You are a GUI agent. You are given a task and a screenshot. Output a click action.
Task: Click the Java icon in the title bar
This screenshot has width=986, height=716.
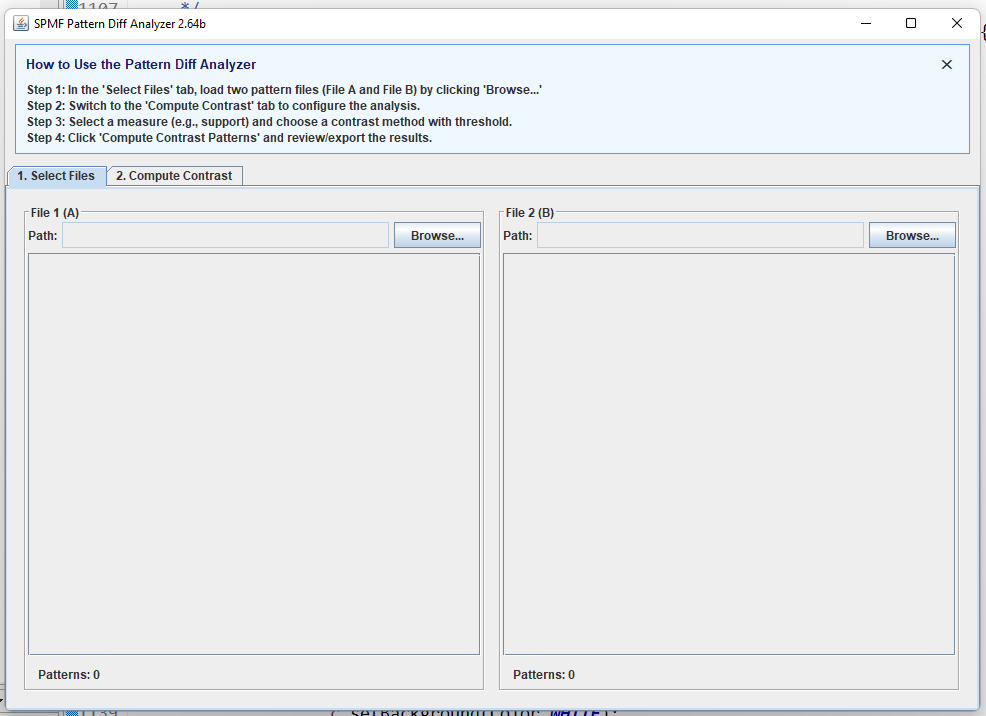click(x=21, y=24)
